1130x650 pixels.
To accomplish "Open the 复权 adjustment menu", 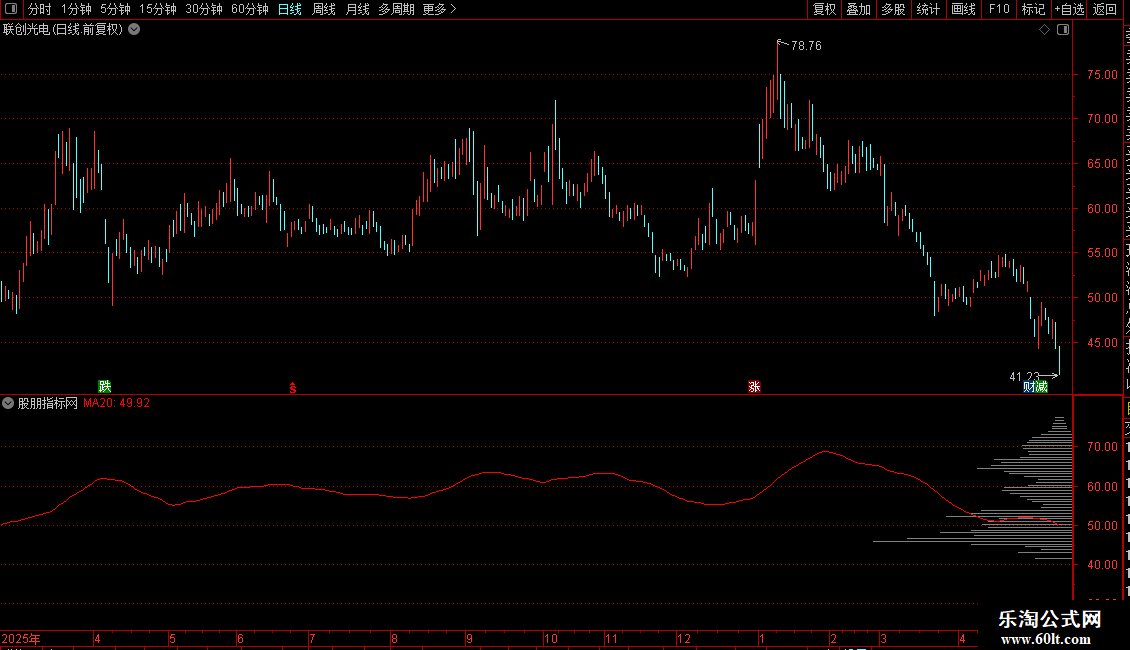I will point(824,9).
